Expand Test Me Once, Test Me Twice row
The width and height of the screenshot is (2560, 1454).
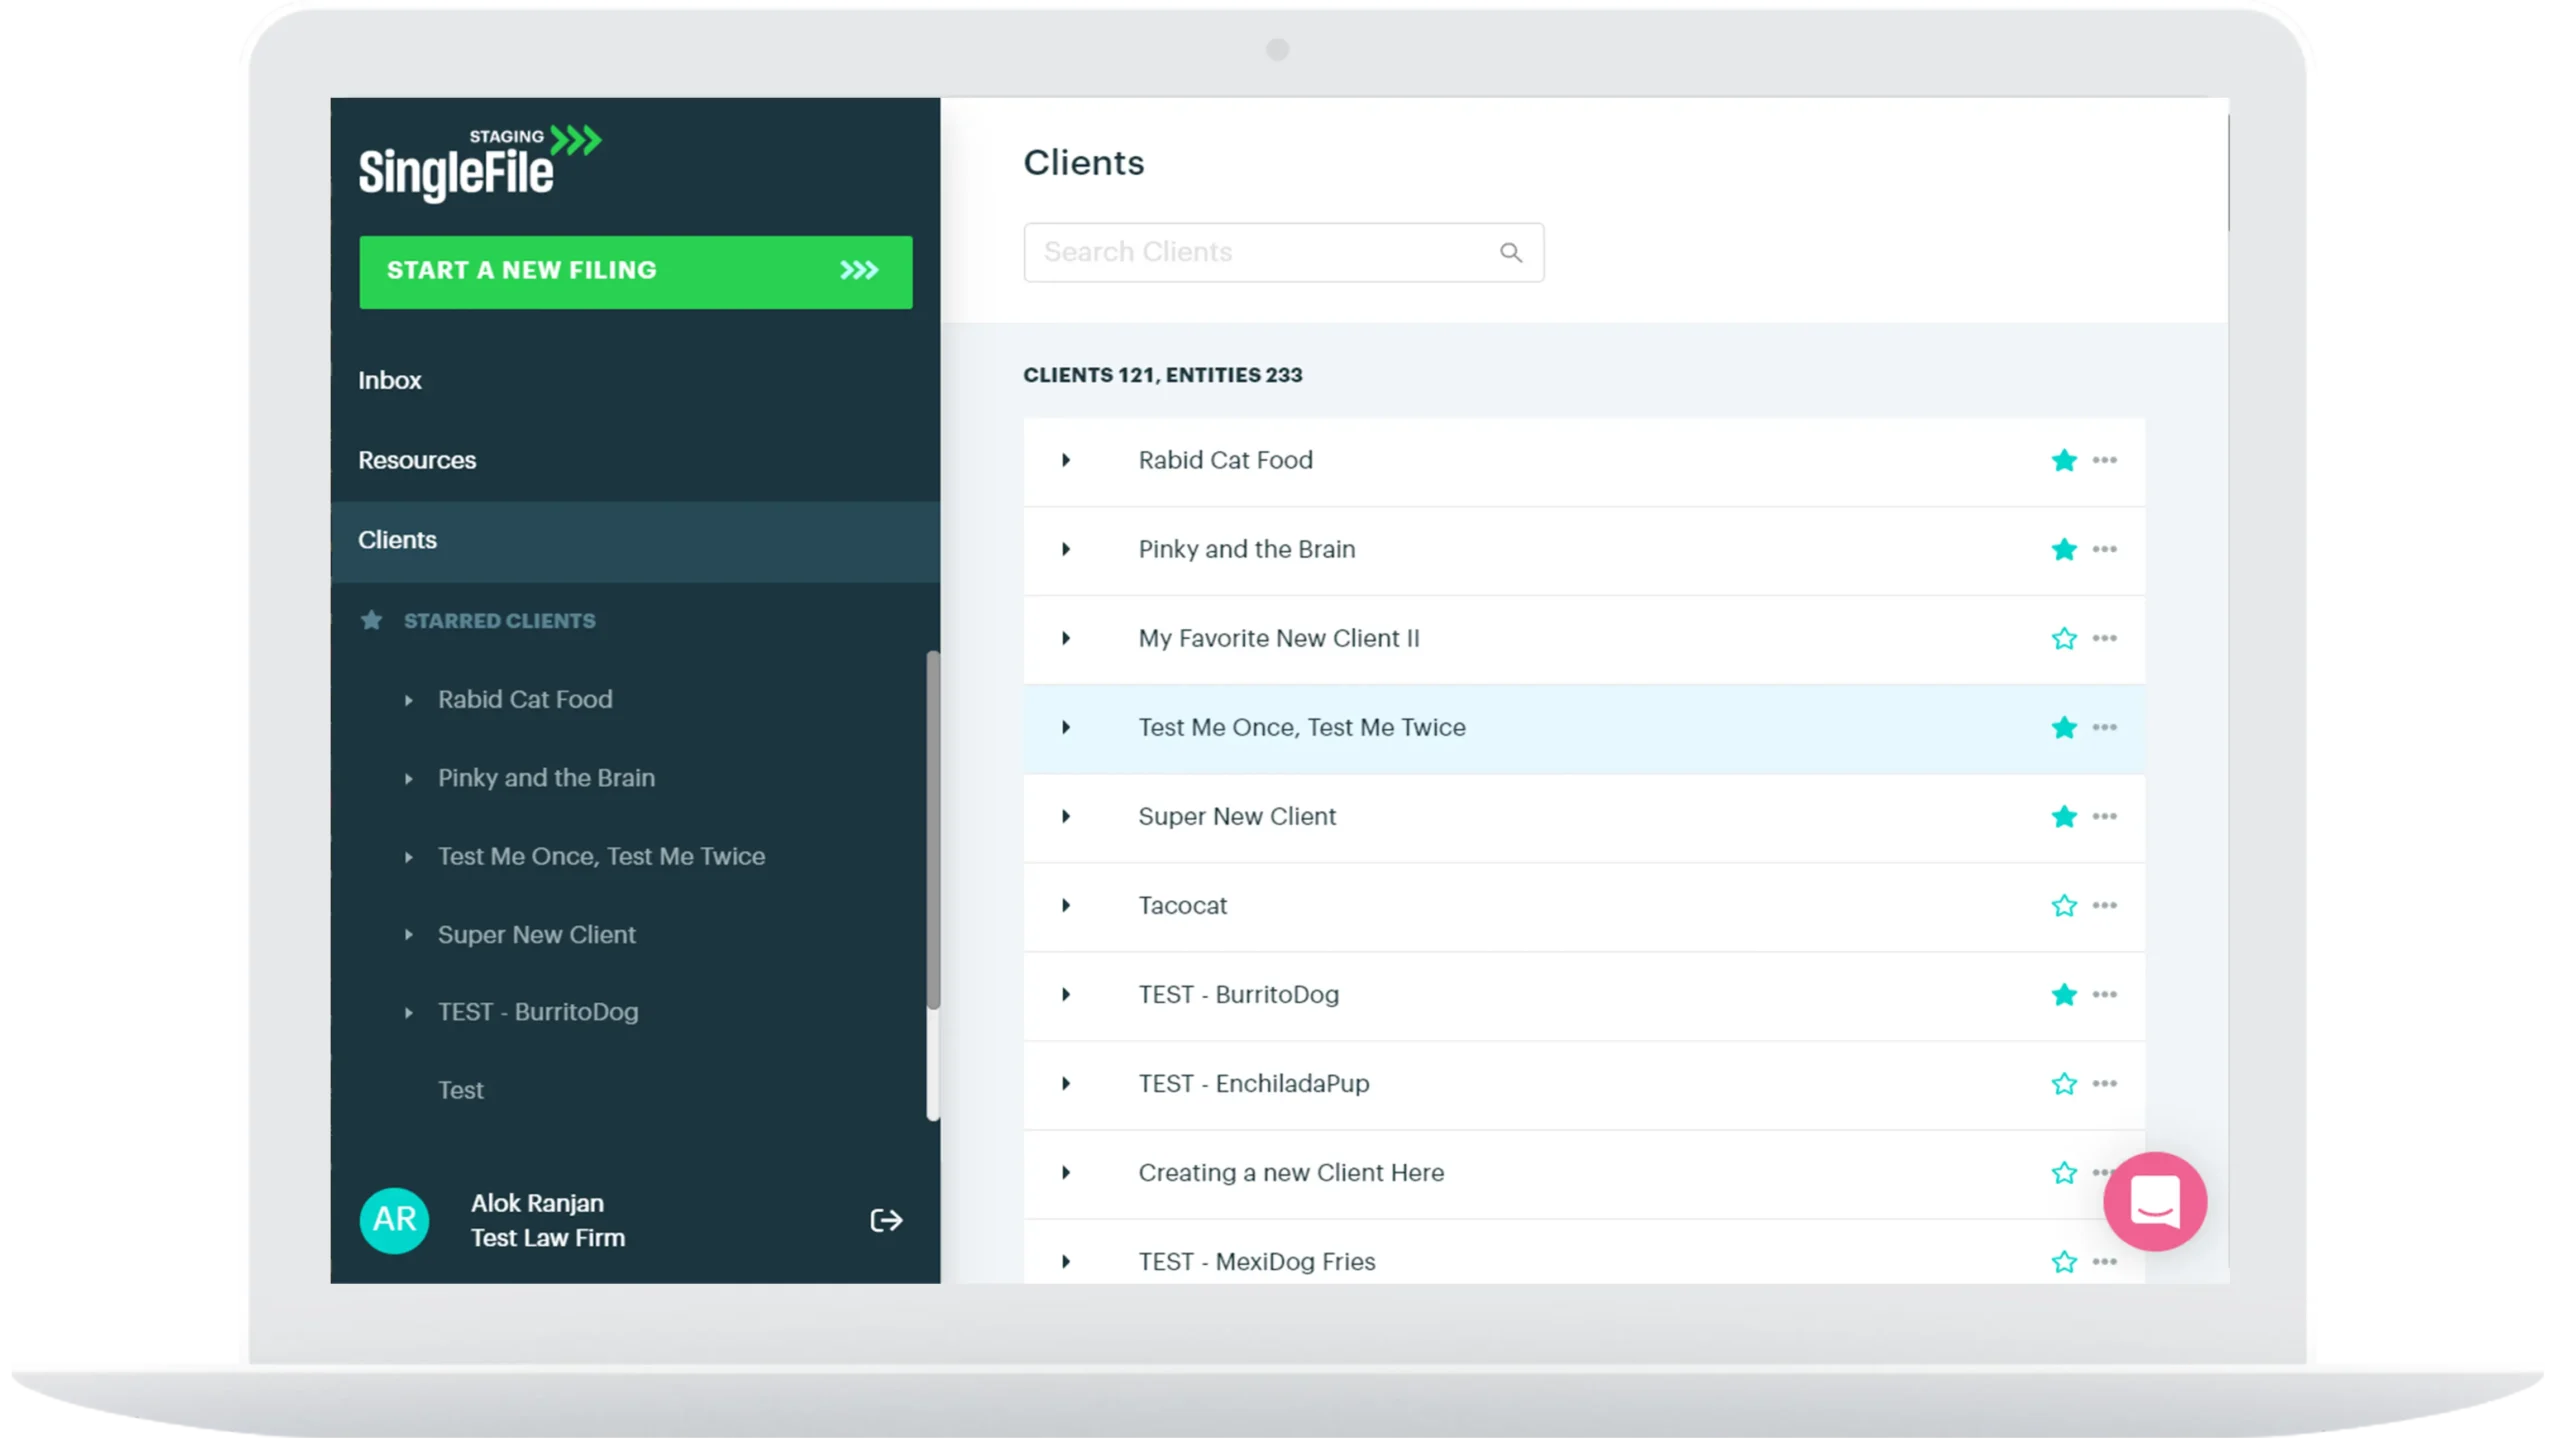point(1066,727)
